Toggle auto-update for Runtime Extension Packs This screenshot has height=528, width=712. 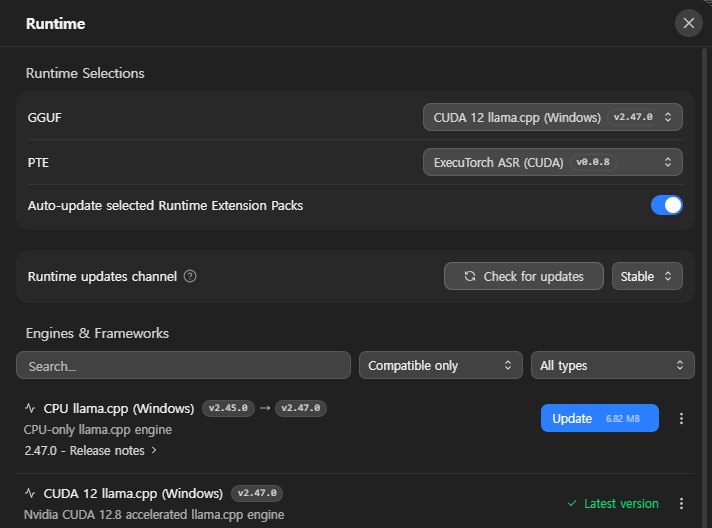click(x=666, y=205)
